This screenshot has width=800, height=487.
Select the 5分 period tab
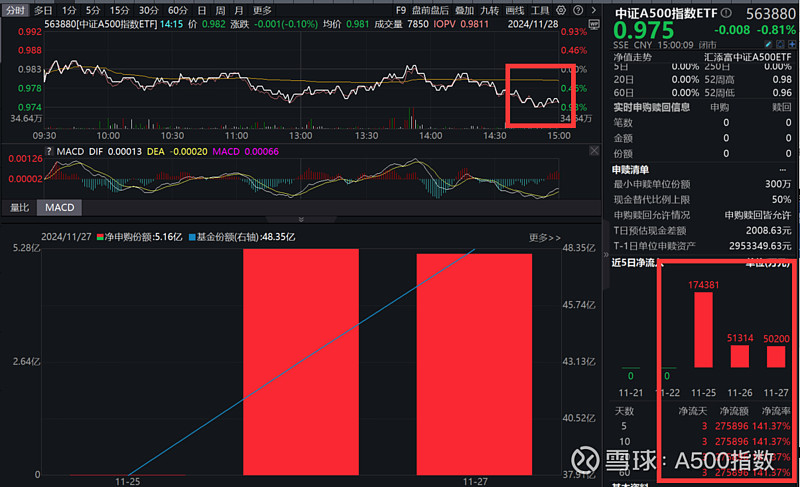(93, 10)
